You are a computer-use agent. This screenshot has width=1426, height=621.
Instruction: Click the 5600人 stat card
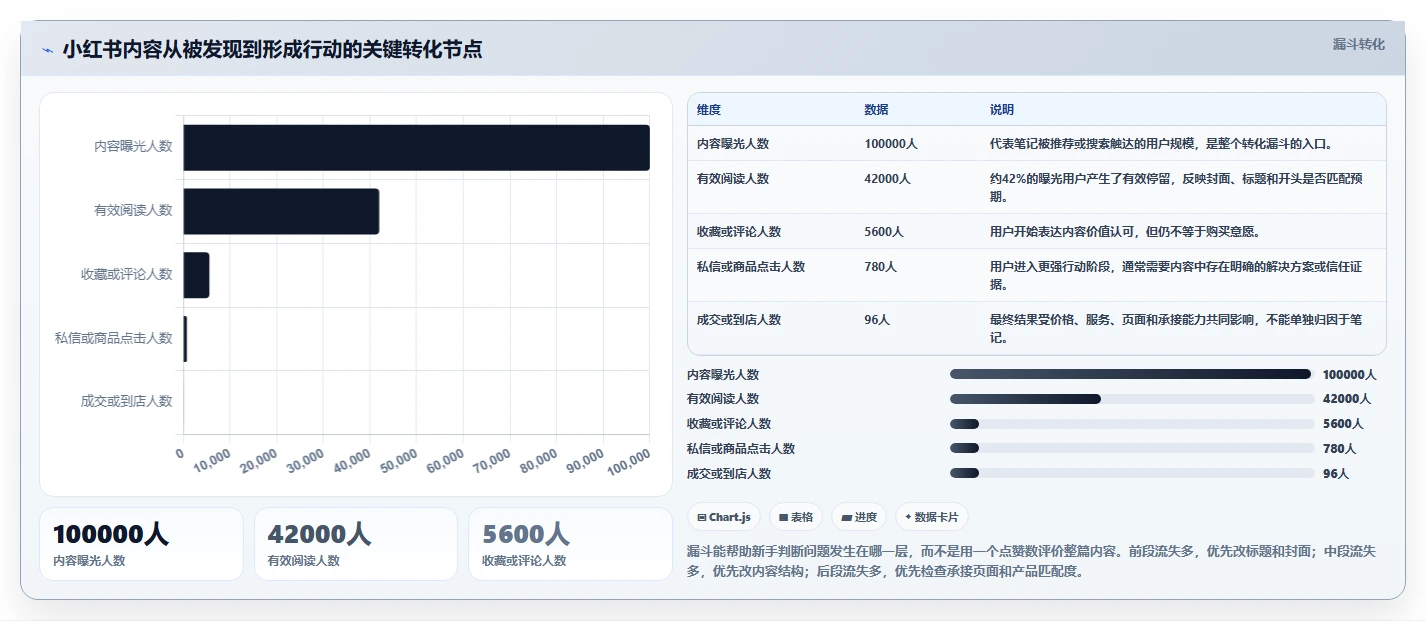(570, 544)
